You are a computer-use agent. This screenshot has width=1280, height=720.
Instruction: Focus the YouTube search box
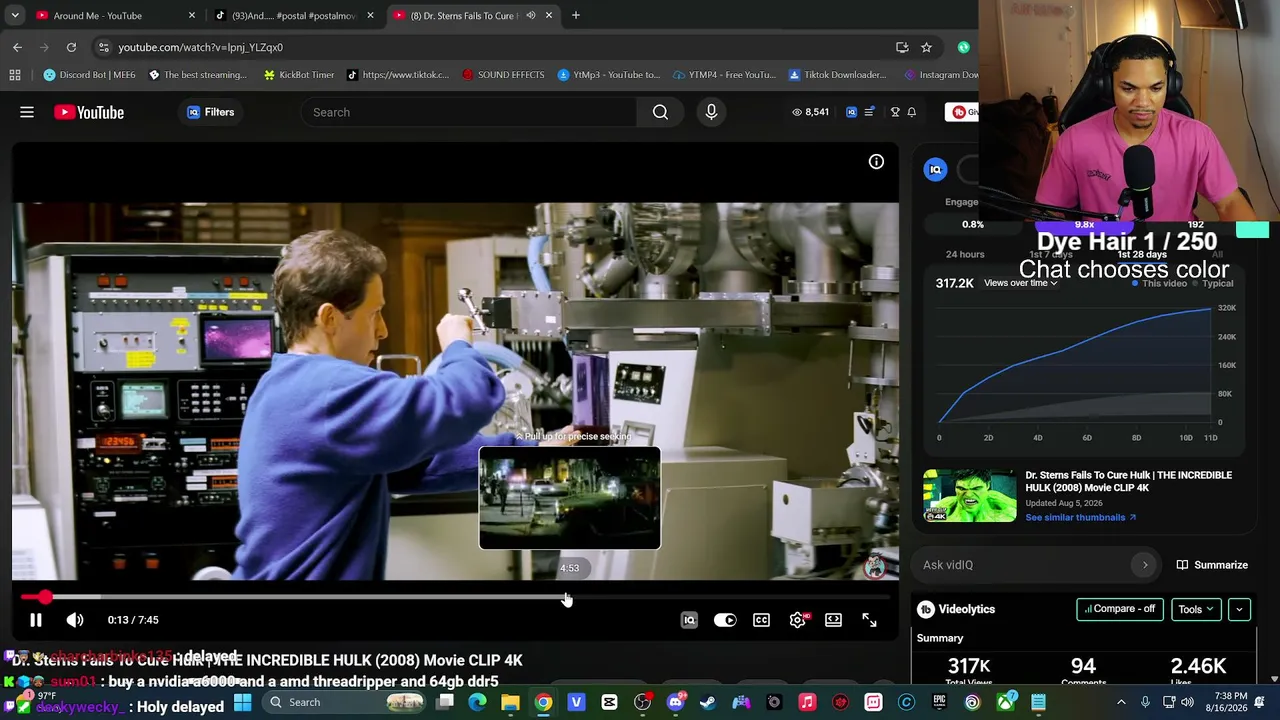pyautogui.click(x=468, y=112)
